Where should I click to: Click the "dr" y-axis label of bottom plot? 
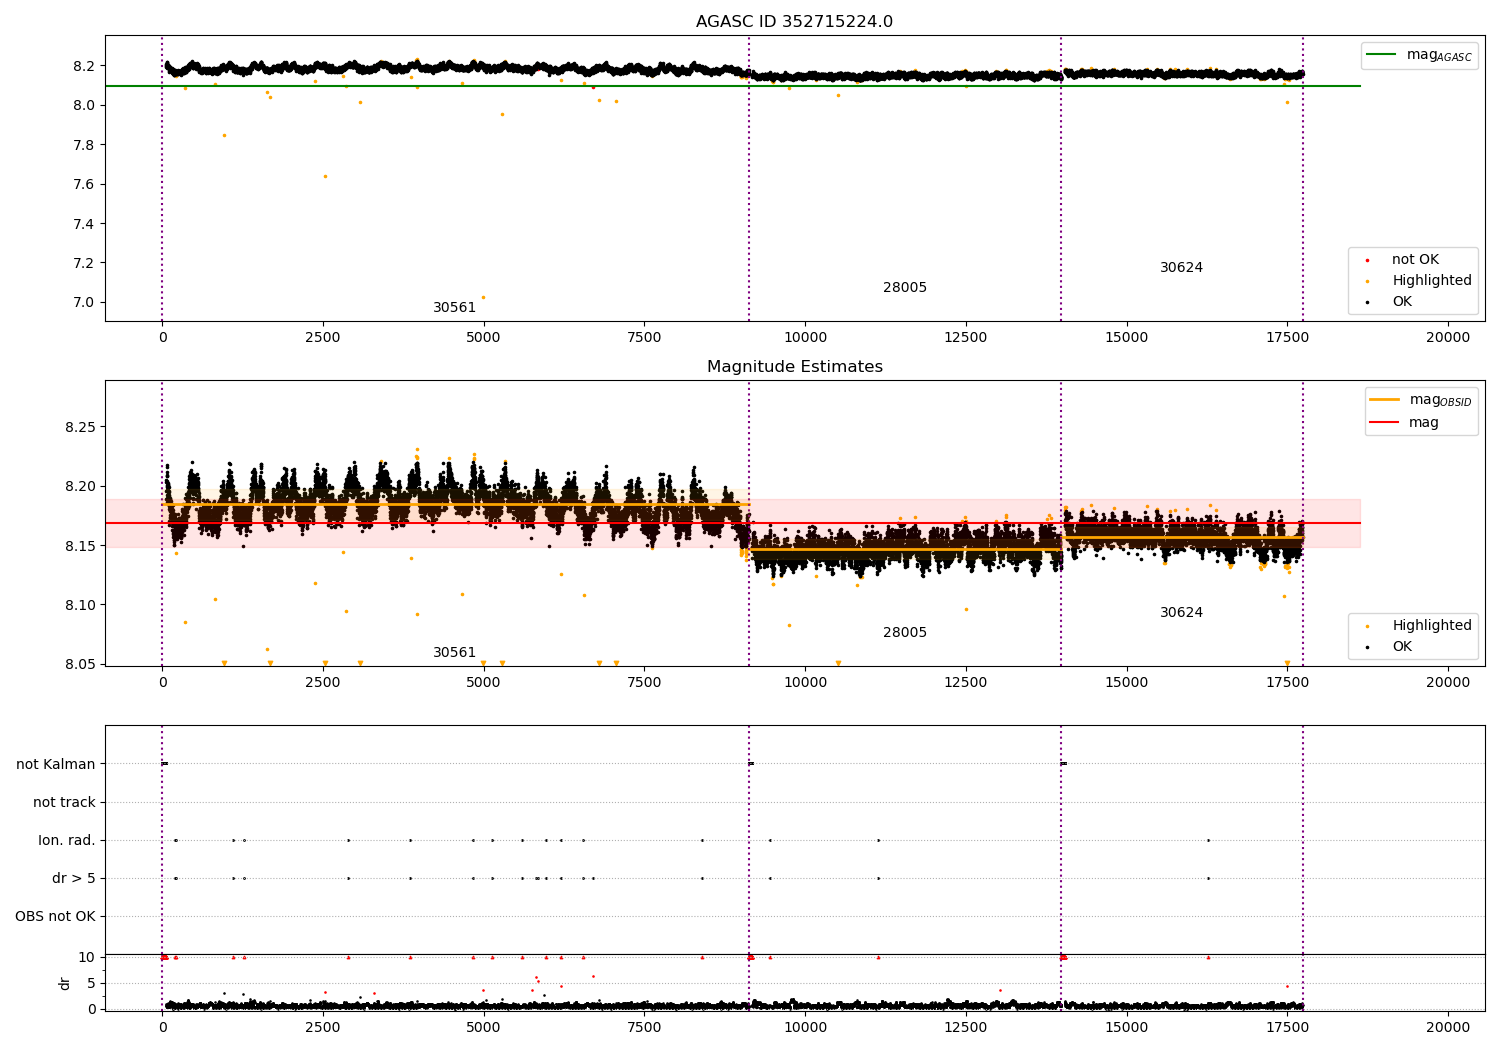click(65, 983)
